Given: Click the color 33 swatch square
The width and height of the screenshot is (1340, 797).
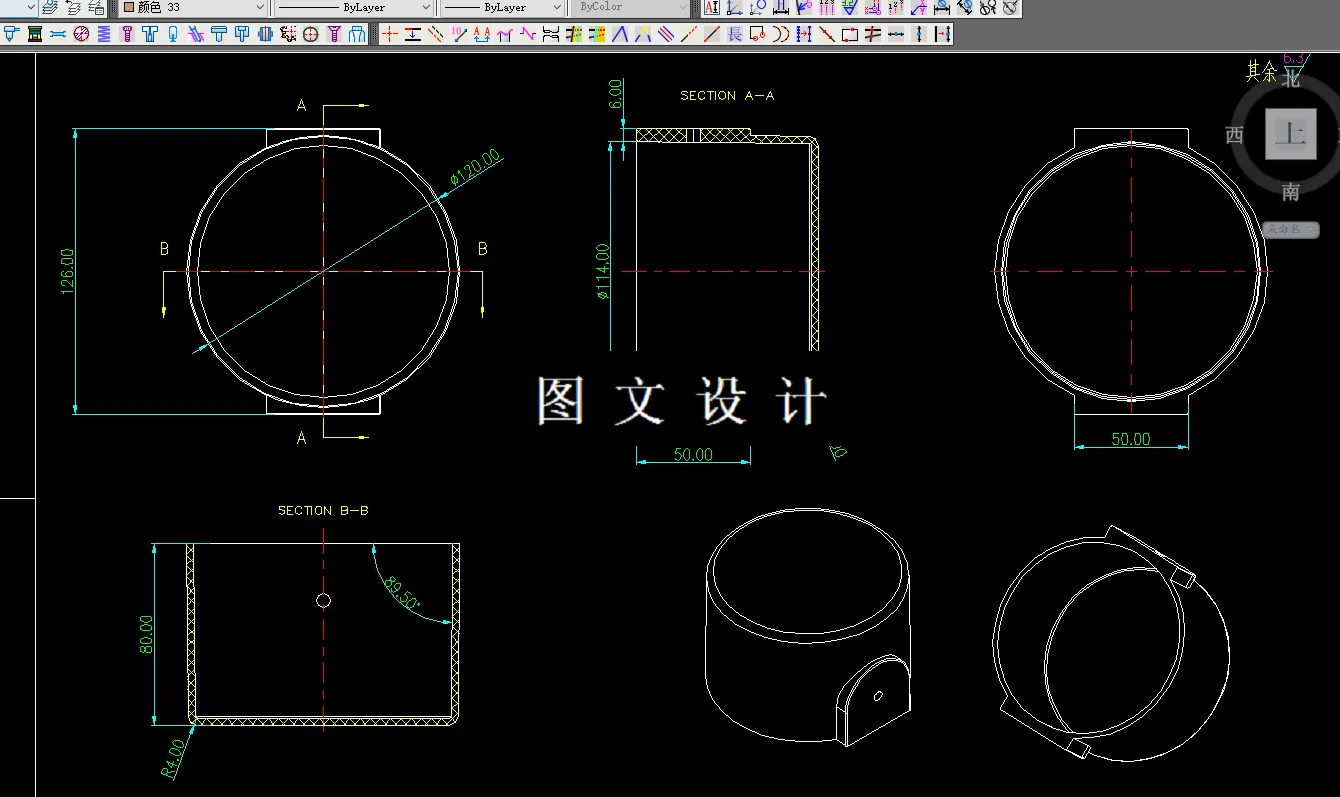Looking at the screenshot, I should [128, 7].
